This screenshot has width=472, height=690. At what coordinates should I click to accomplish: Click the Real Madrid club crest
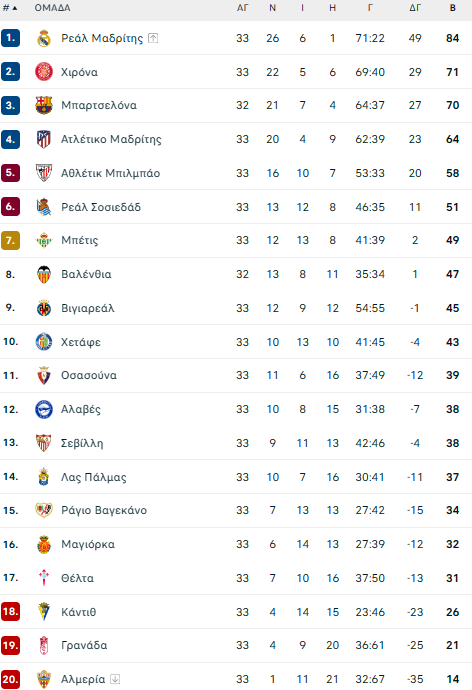(44, 38)
